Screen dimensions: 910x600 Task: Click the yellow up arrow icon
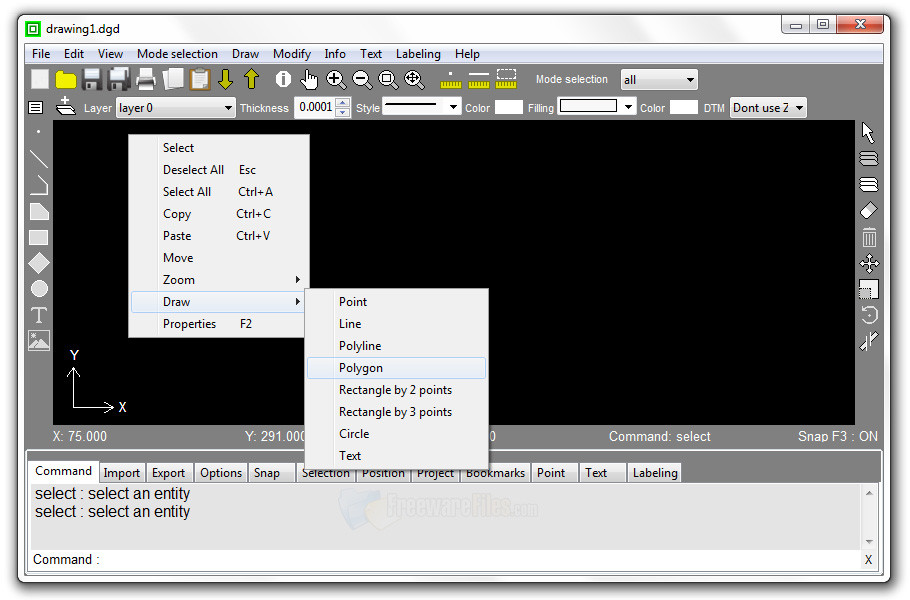click(251, 79)
